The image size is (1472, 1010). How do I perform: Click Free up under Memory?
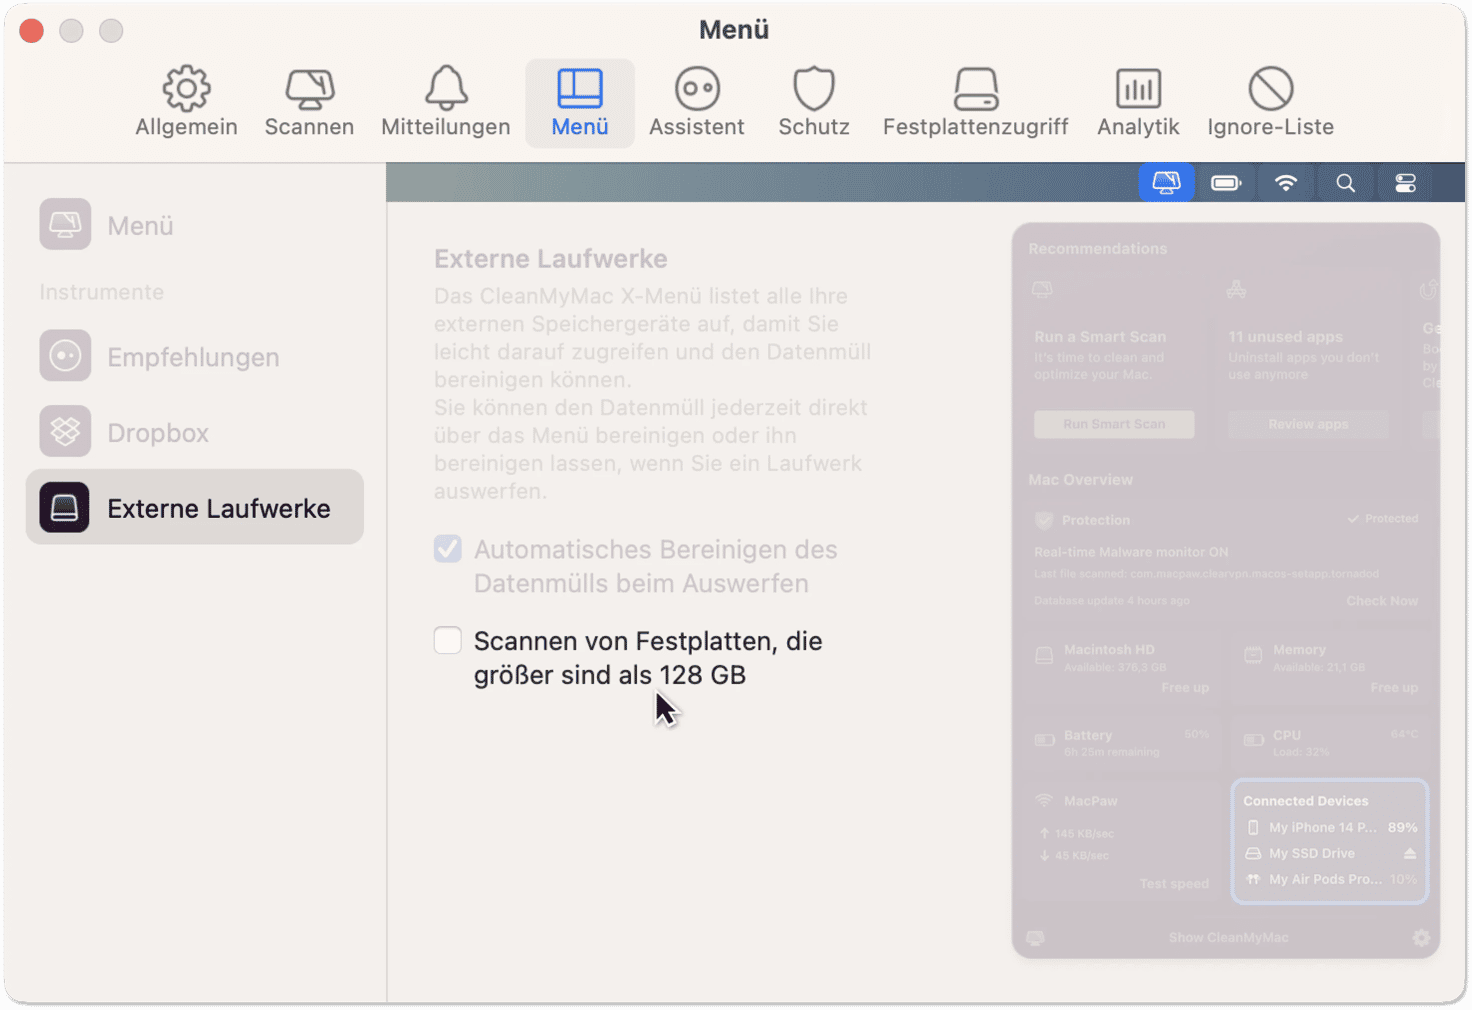(x=1394, y=688)
